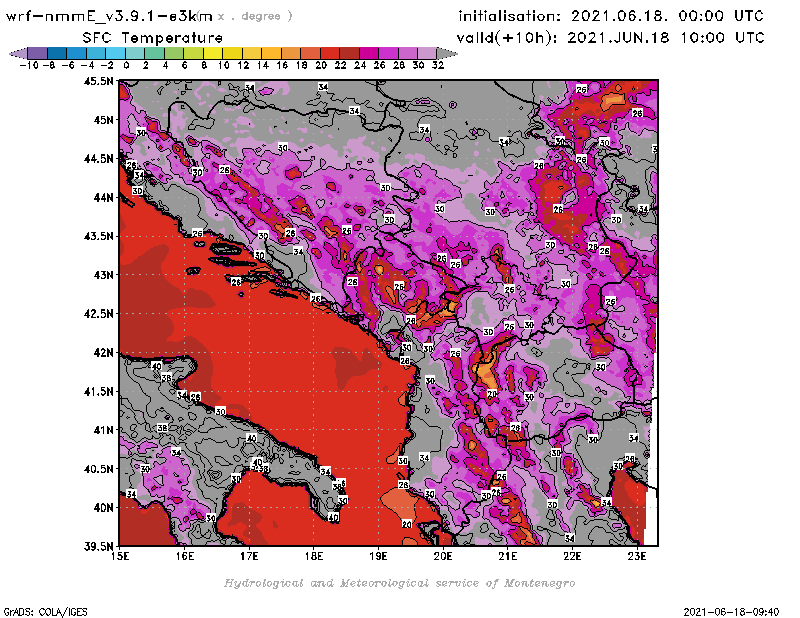Click the 45.5N latitude axis label
This screenshot has width=800, height=618.
pyautogui.click(x=98, y=81)
